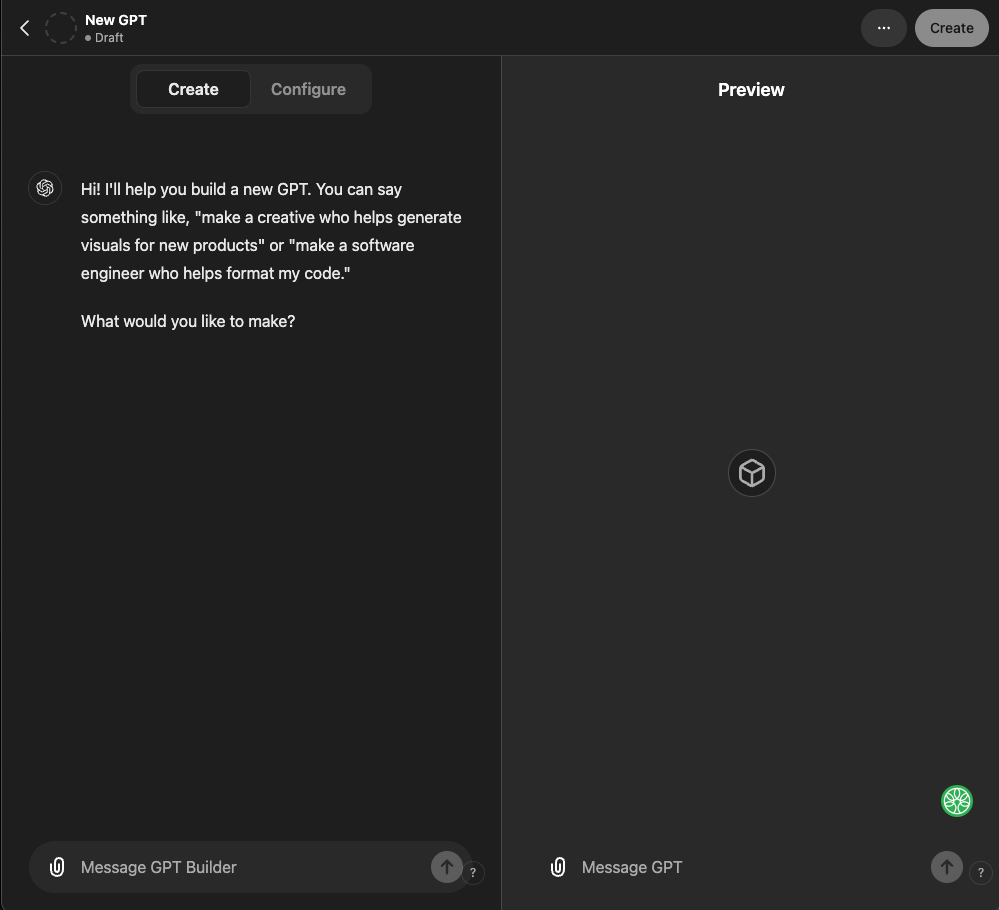Open the three-dots more options menu
Screen dimensions: 999x910
coord(883,28)
